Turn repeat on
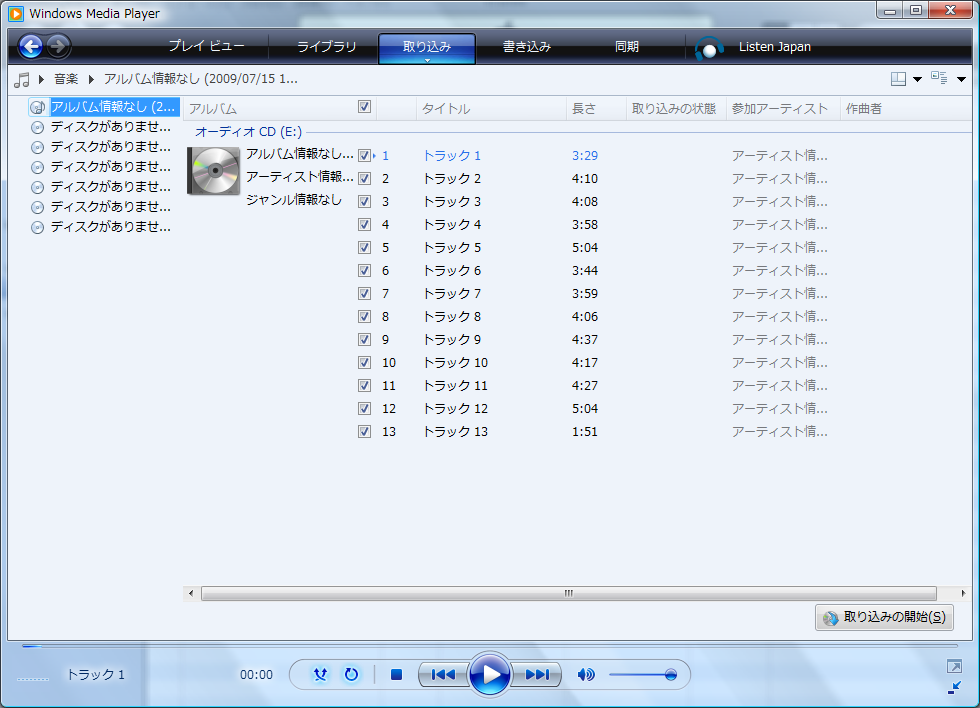This screenshot has height=708, width=980. point(351,674)
